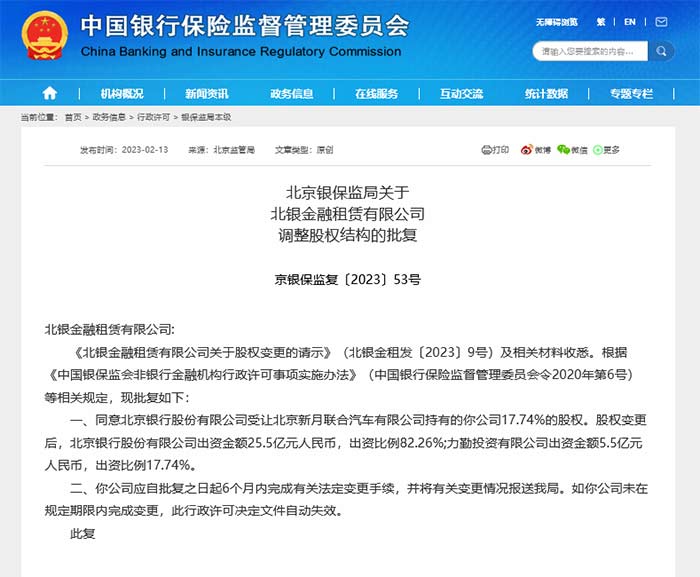Open the 机构概况 menu
This screenshot has height=577, width=700.
pos(122,93)
